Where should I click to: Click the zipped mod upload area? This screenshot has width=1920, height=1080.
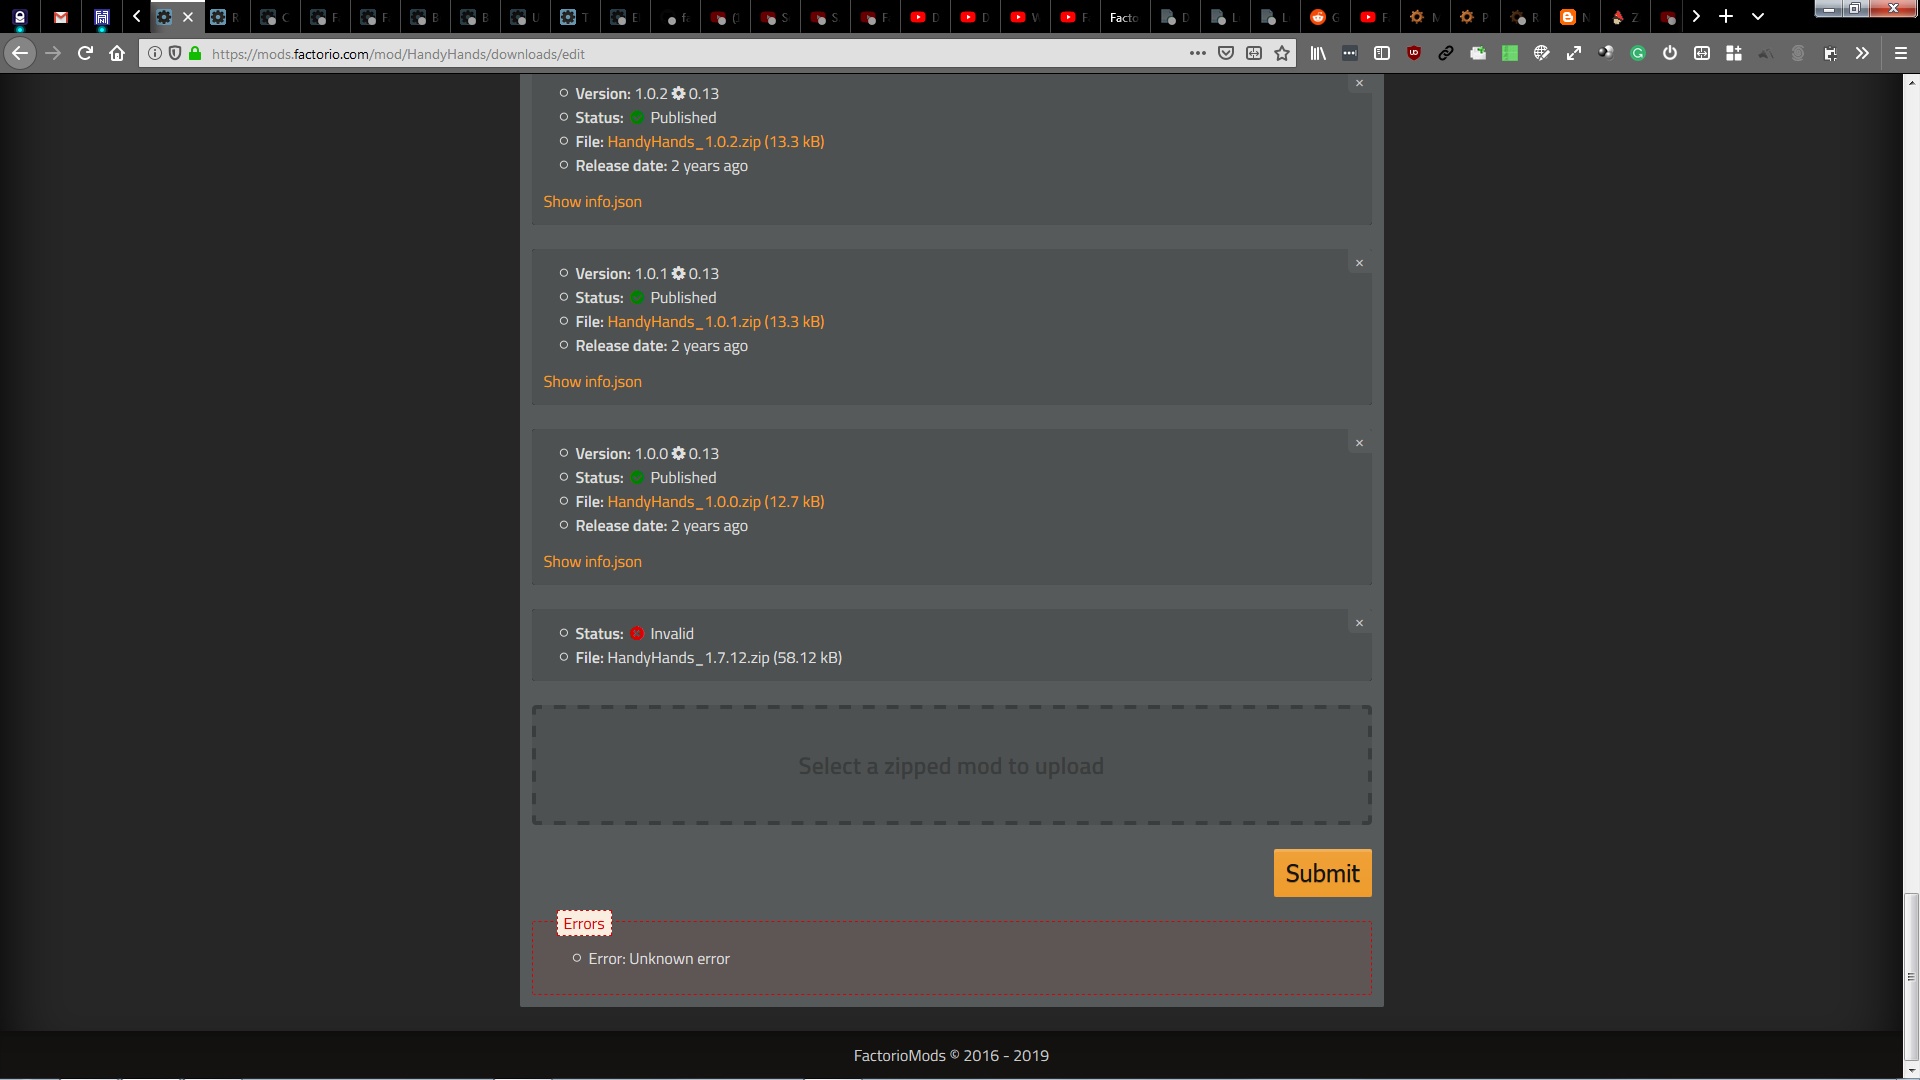(951, 765)
